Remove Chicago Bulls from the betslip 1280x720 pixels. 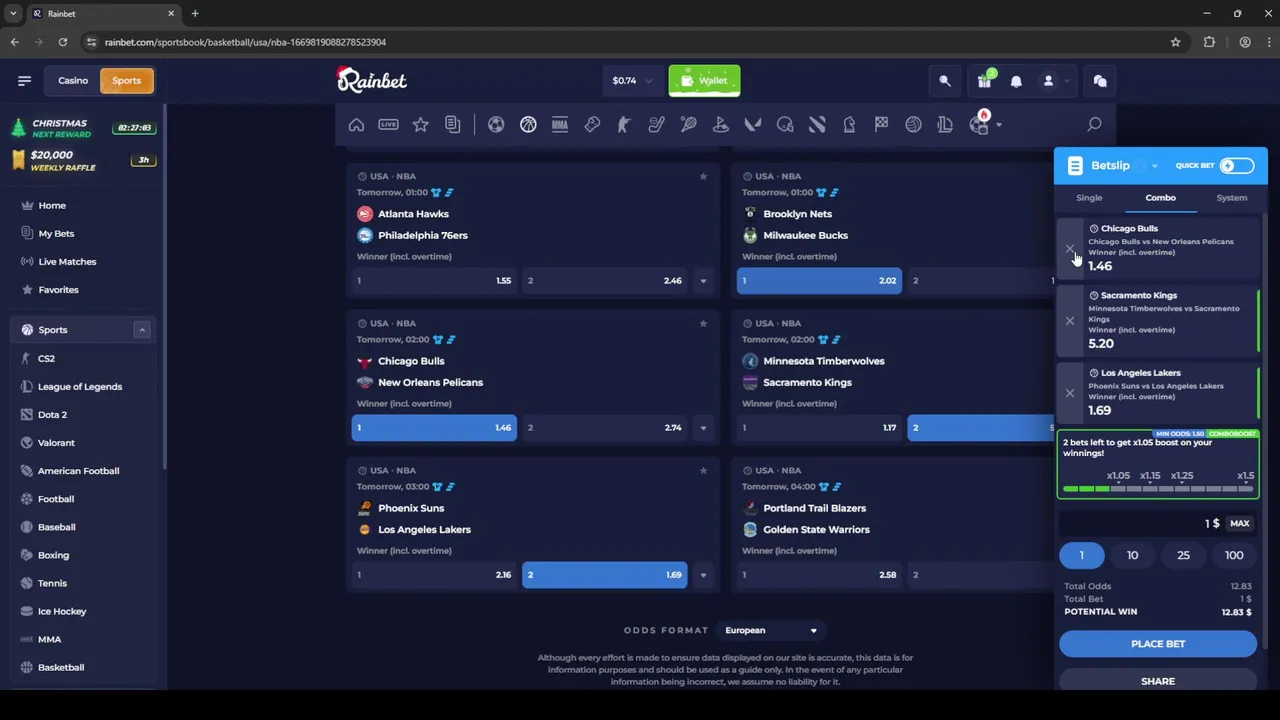click(x=1069, y=250)
